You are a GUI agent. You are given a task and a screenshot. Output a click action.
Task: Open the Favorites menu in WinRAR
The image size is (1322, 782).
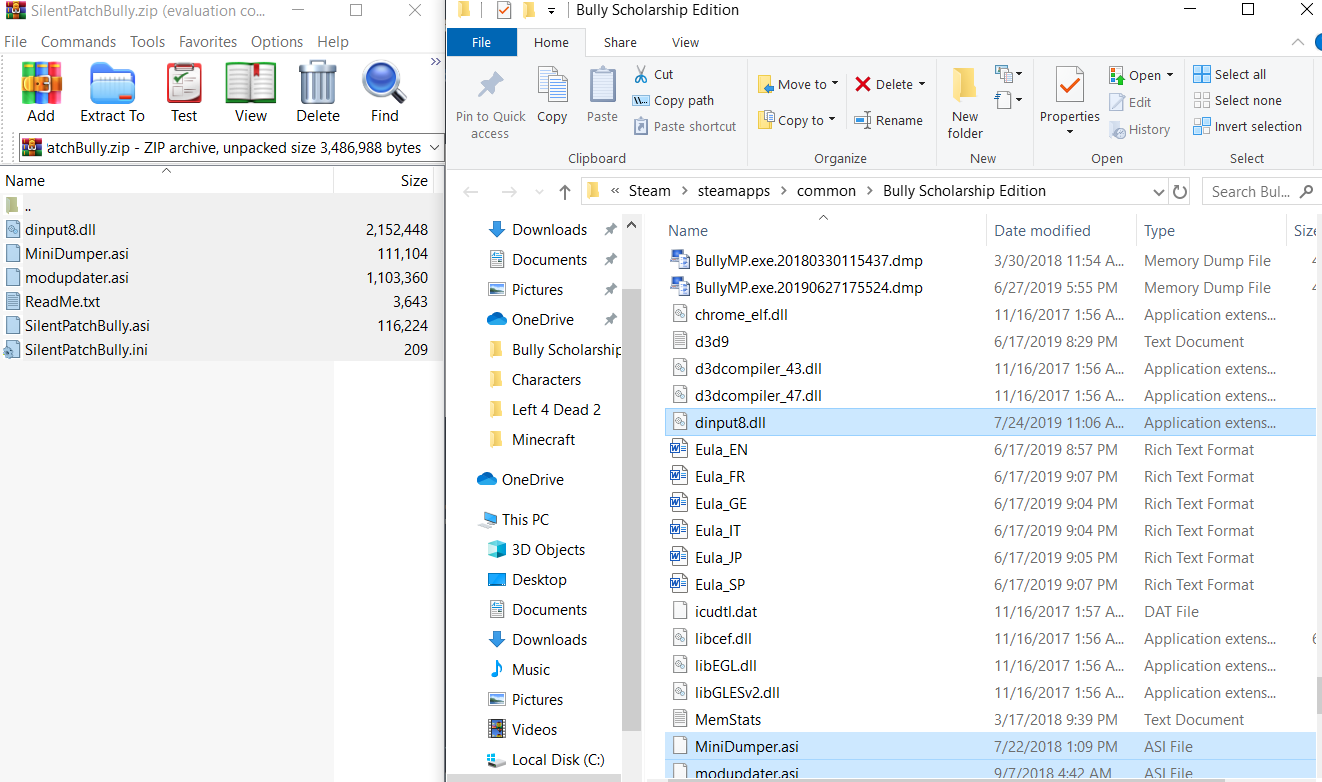208,42
